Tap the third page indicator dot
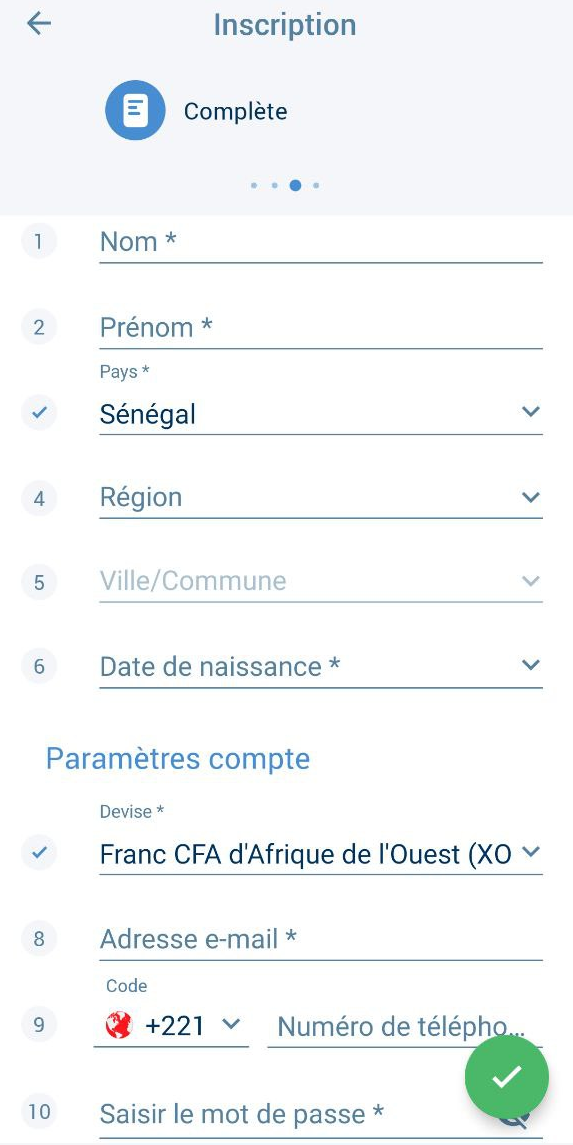Screen dimensions: 573x1145 coord(295,185)
